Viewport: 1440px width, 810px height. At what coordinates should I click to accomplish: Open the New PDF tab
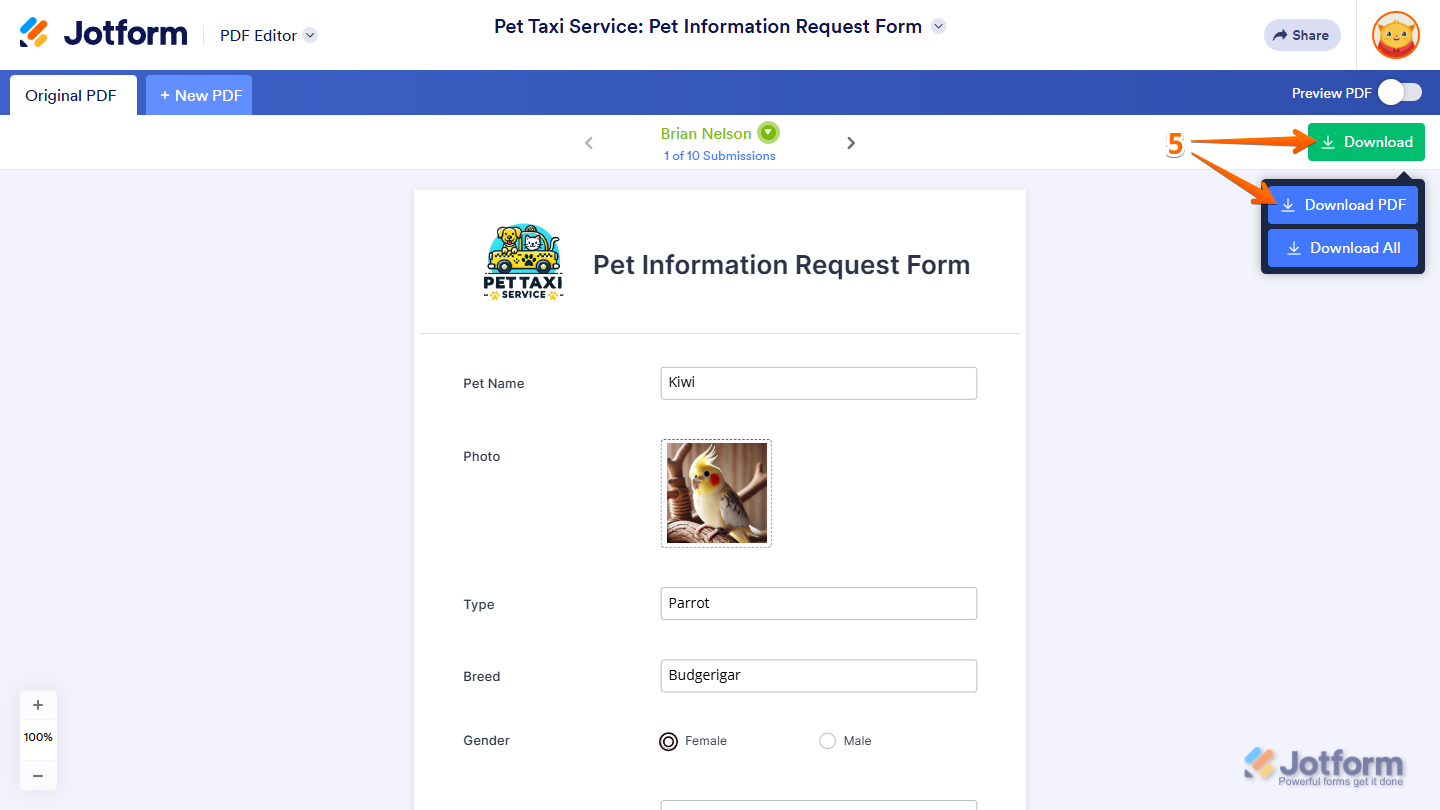(x=200, y=96)
